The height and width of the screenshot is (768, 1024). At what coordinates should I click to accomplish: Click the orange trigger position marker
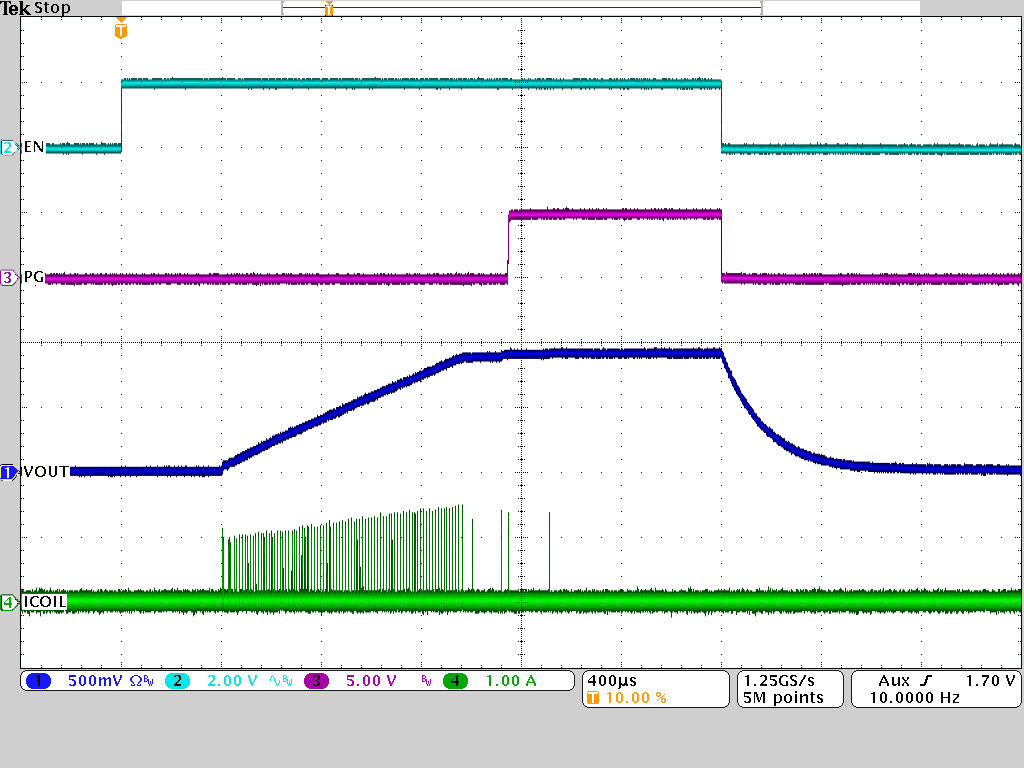coord(121,30)
